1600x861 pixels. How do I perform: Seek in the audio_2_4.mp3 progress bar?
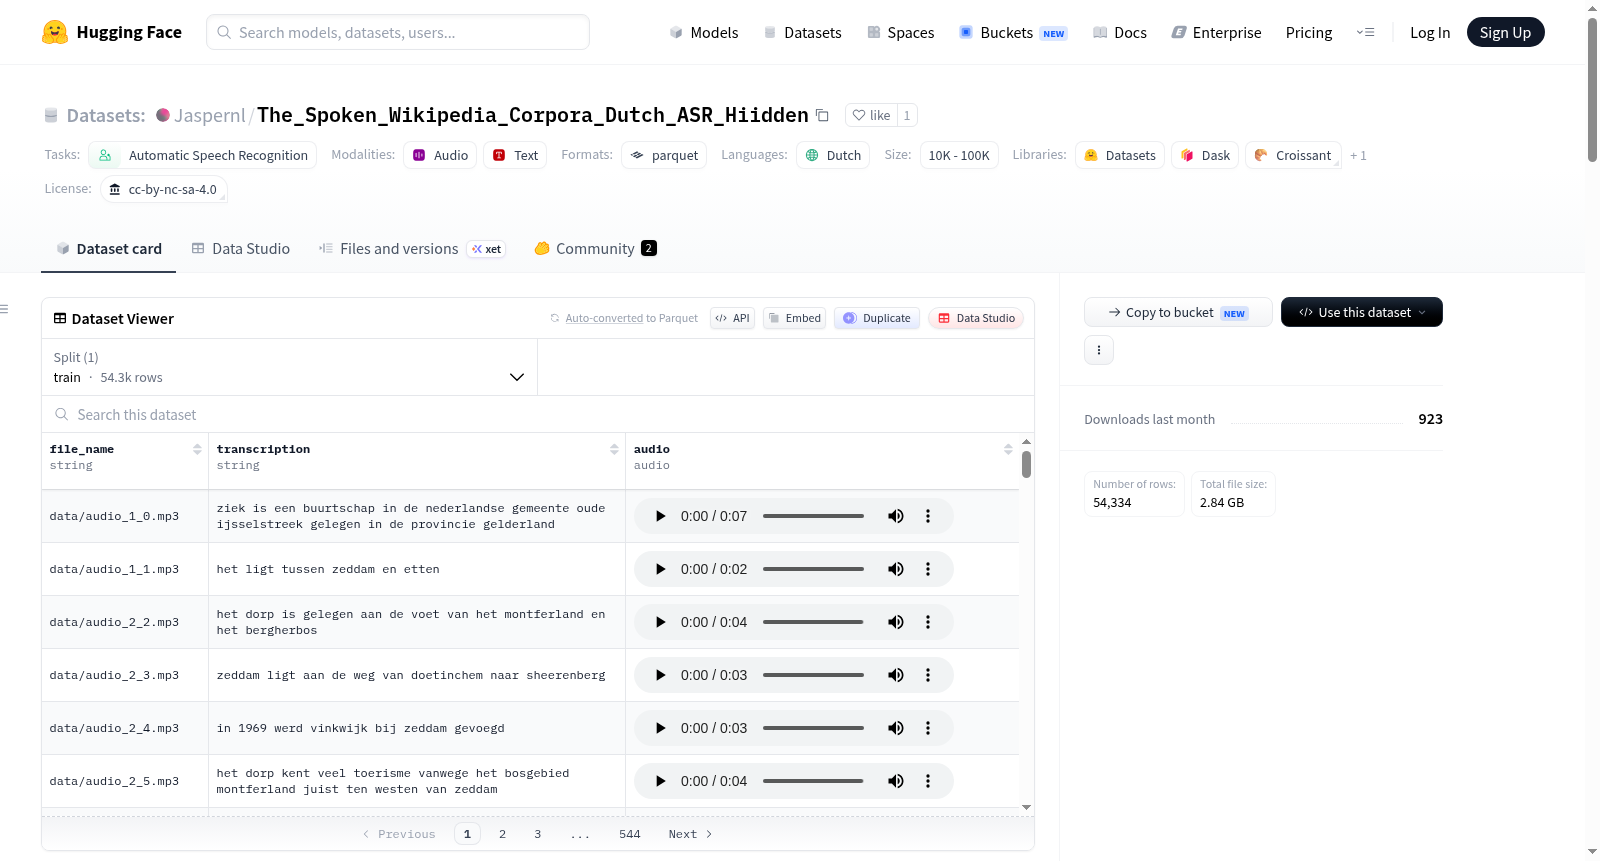point(813,728)
